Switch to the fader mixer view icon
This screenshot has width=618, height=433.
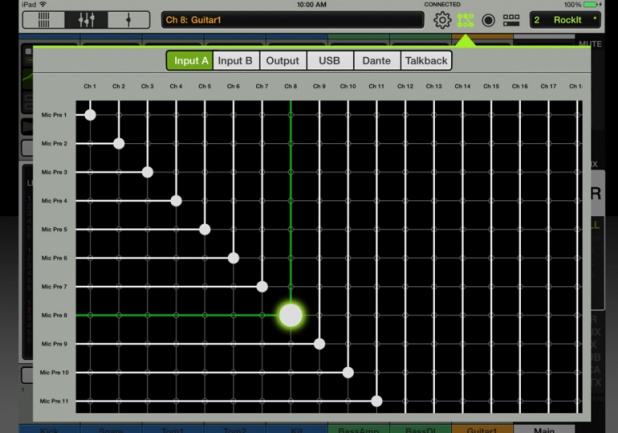(86, 20)
